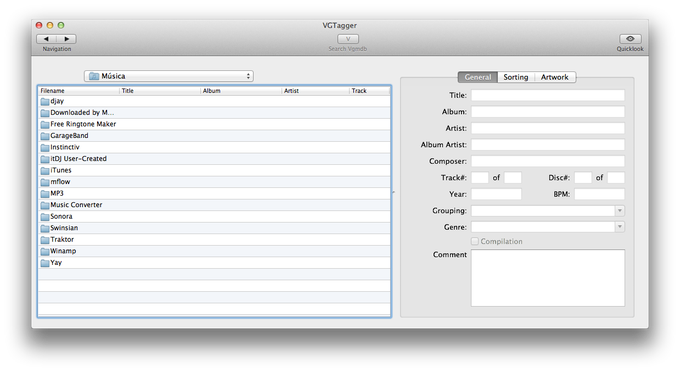Enable the Compilation checkbox
Image resolution: width=680 pixels, height=372 pixels.
click(x=475, y=241)
